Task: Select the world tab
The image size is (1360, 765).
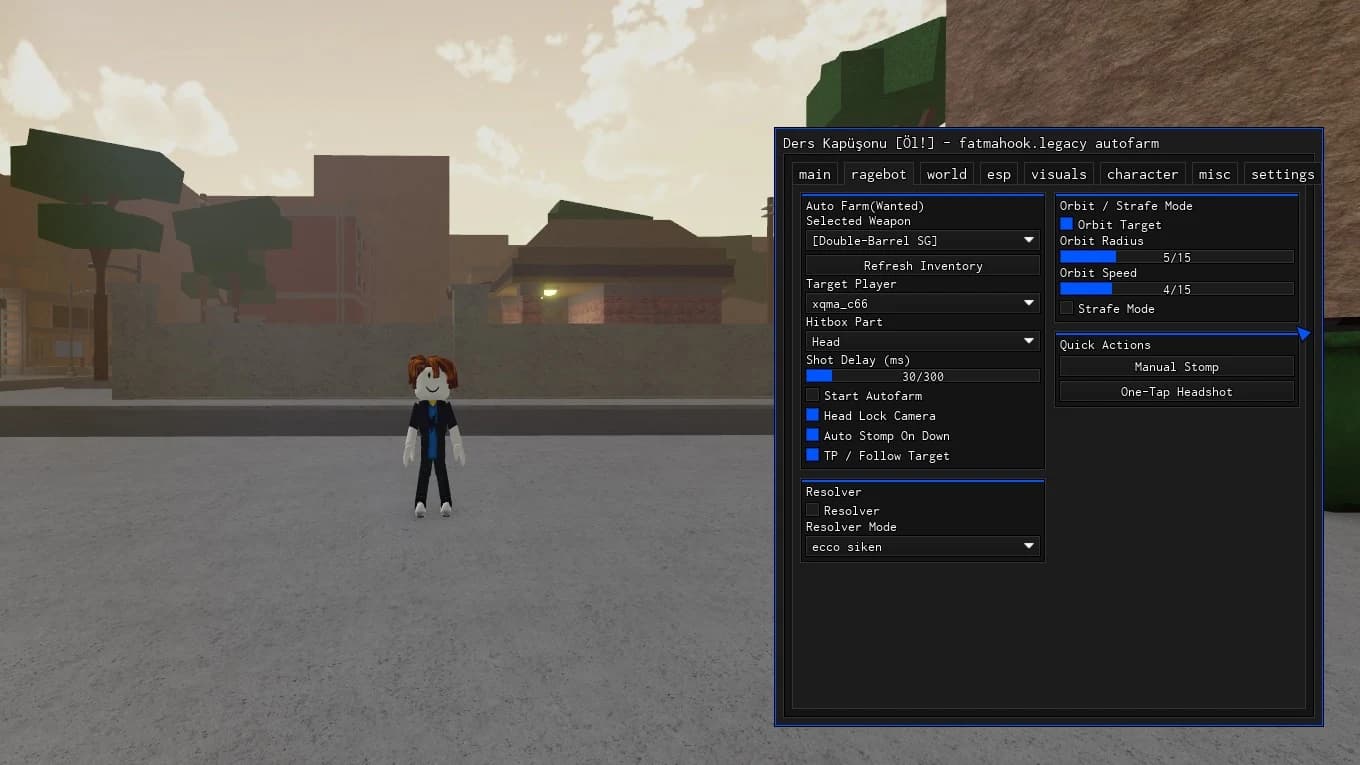Action: [946, 174]
